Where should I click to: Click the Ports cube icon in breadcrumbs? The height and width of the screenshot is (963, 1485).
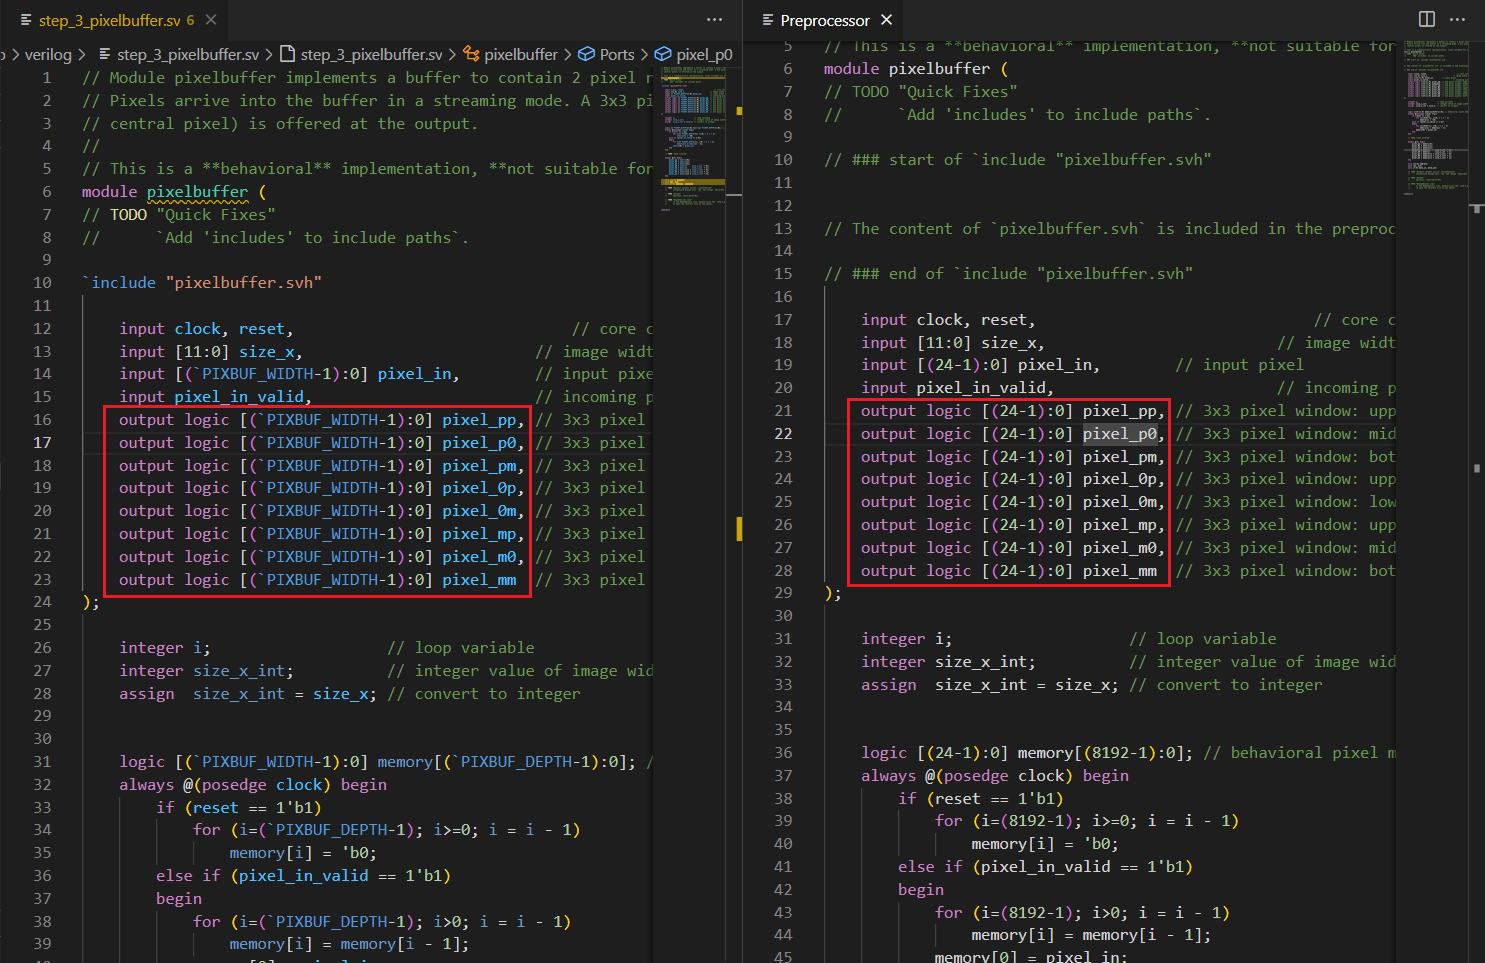coord(587,54)
